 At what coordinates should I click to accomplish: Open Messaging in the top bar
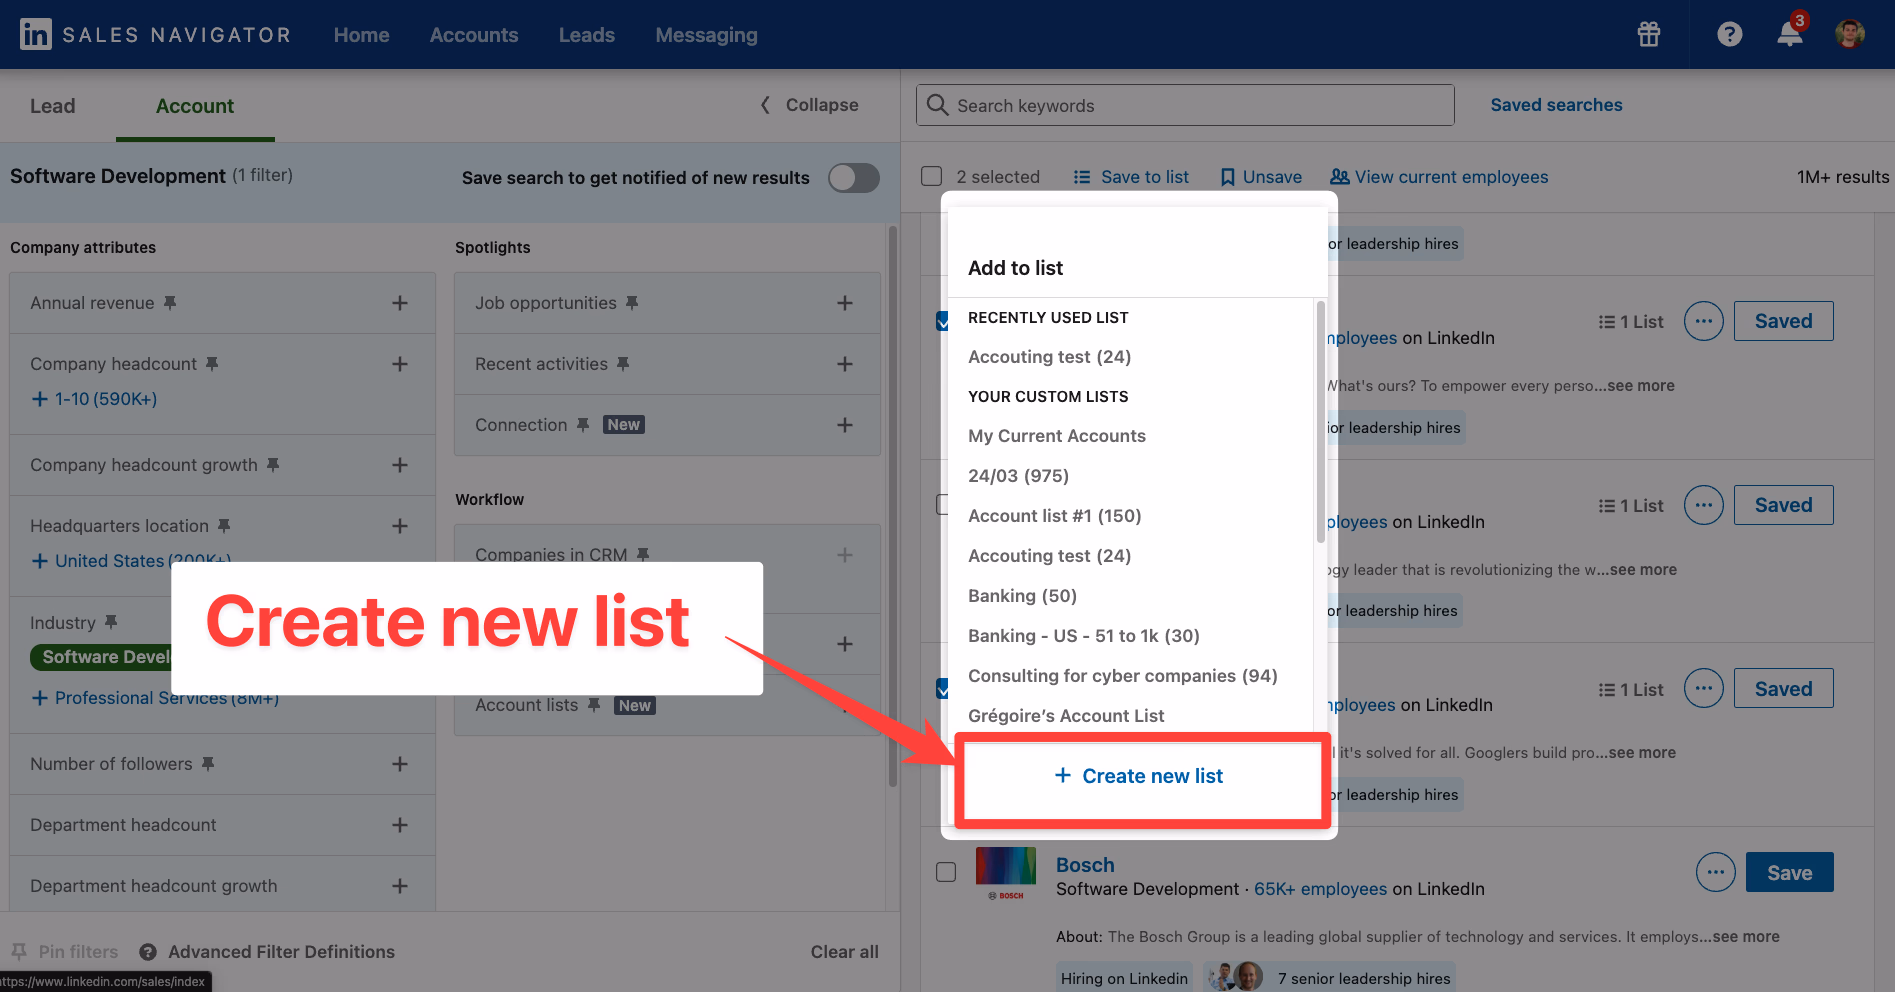[706, 35]
